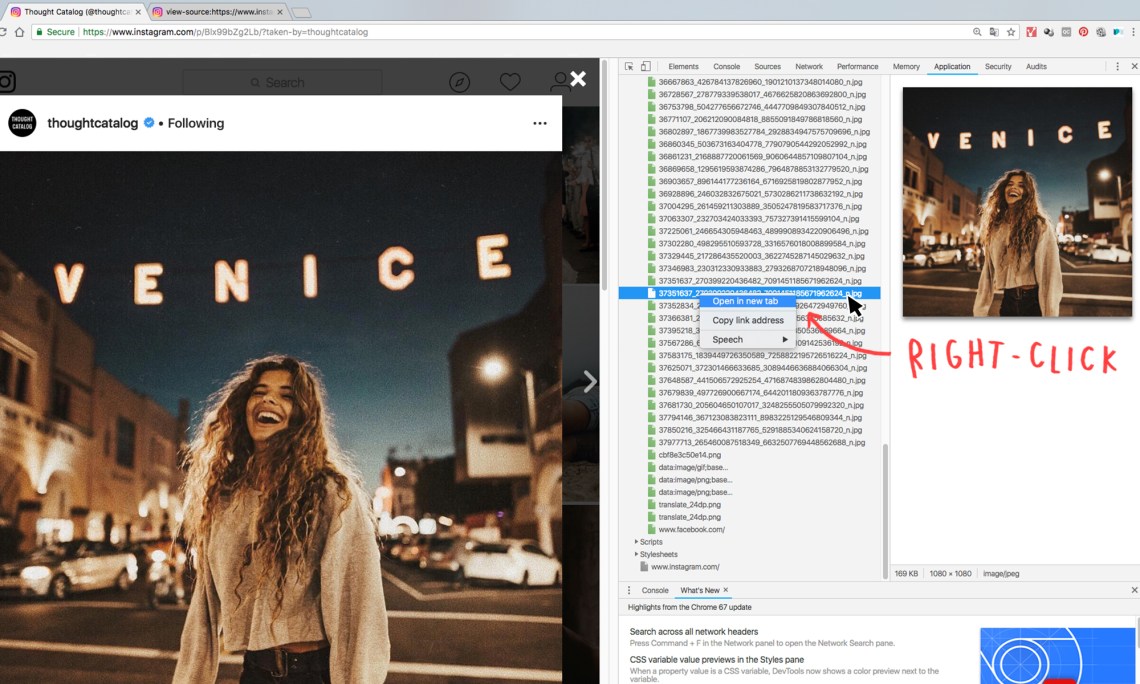Switch to the Security panel
Image resolution: width=1140 pixels, height=684 pixels.
(998, 66)
